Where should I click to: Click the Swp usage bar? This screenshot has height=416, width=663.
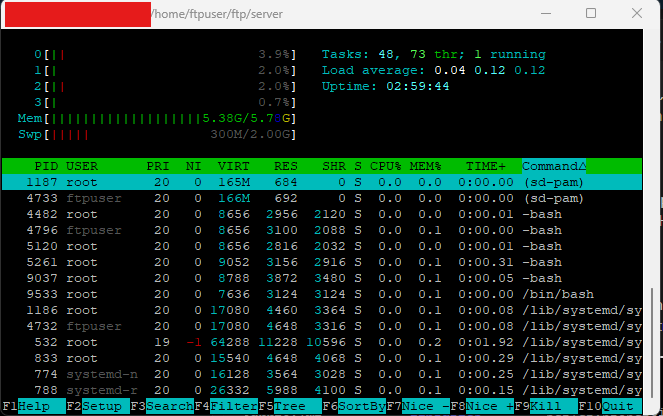coord(156,135)
